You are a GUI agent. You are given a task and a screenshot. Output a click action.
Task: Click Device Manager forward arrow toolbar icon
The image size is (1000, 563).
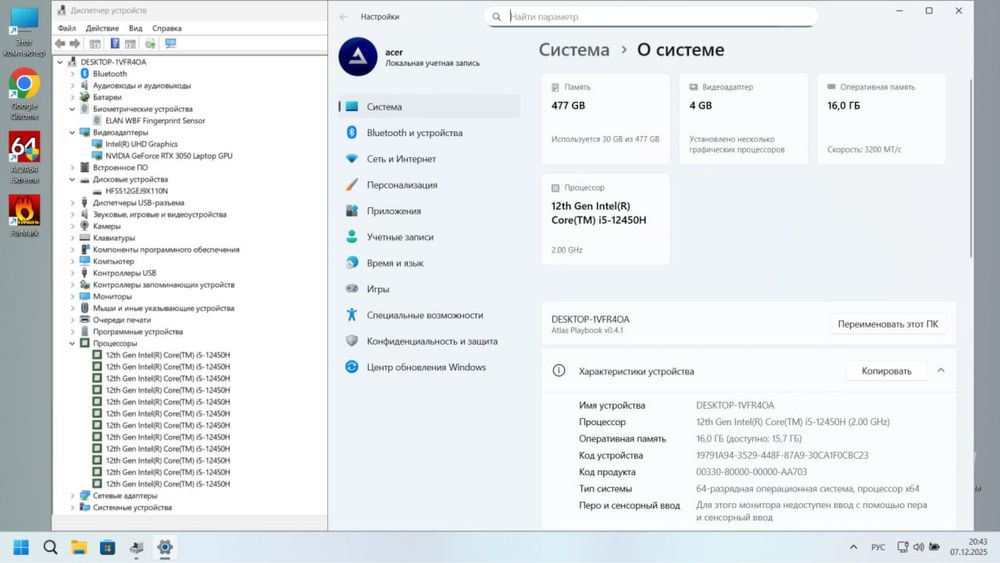pyautogui.click(x=75, y=43)
